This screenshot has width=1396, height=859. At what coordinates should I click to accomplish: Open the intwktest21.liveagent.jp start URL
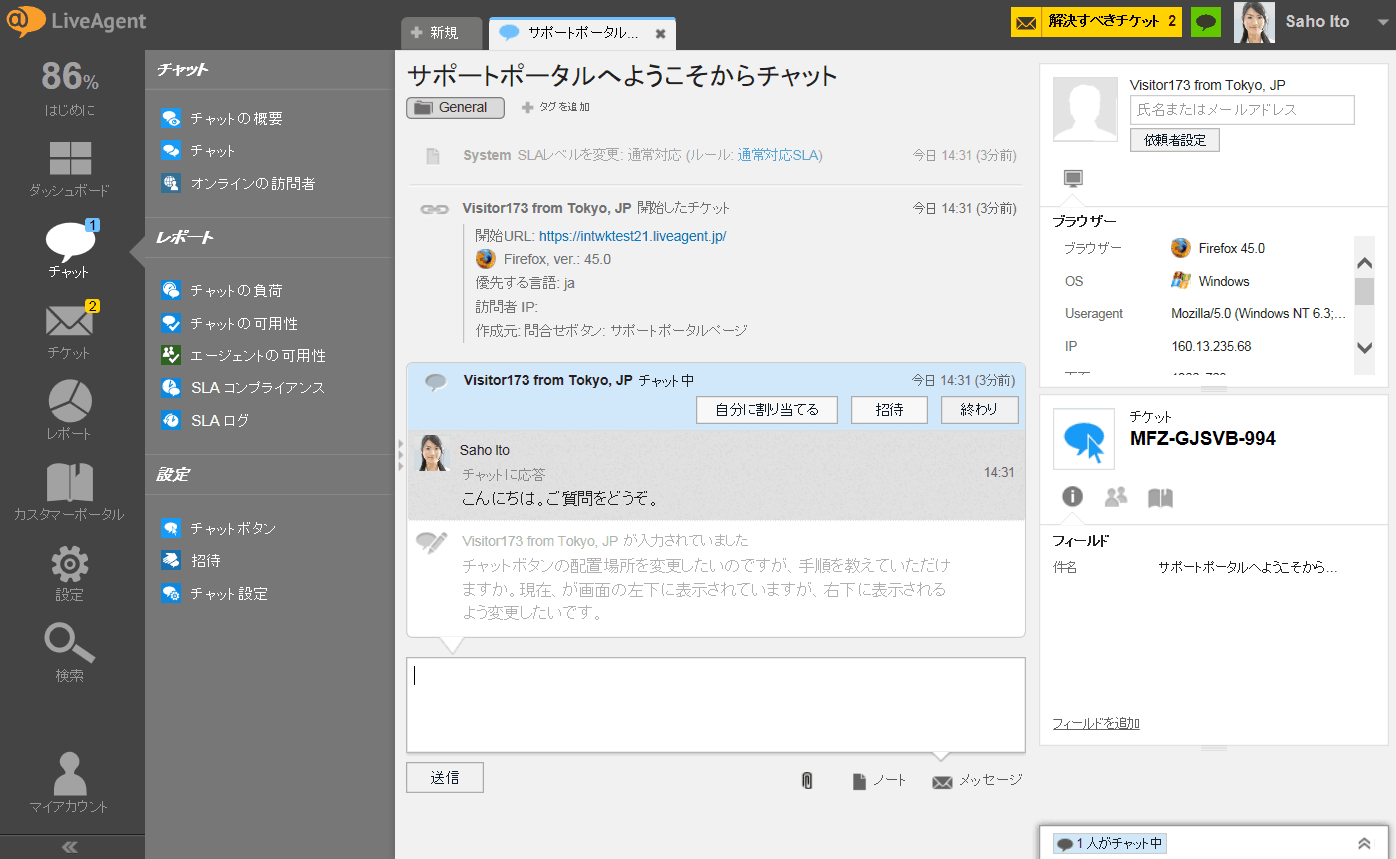[632, 236]
